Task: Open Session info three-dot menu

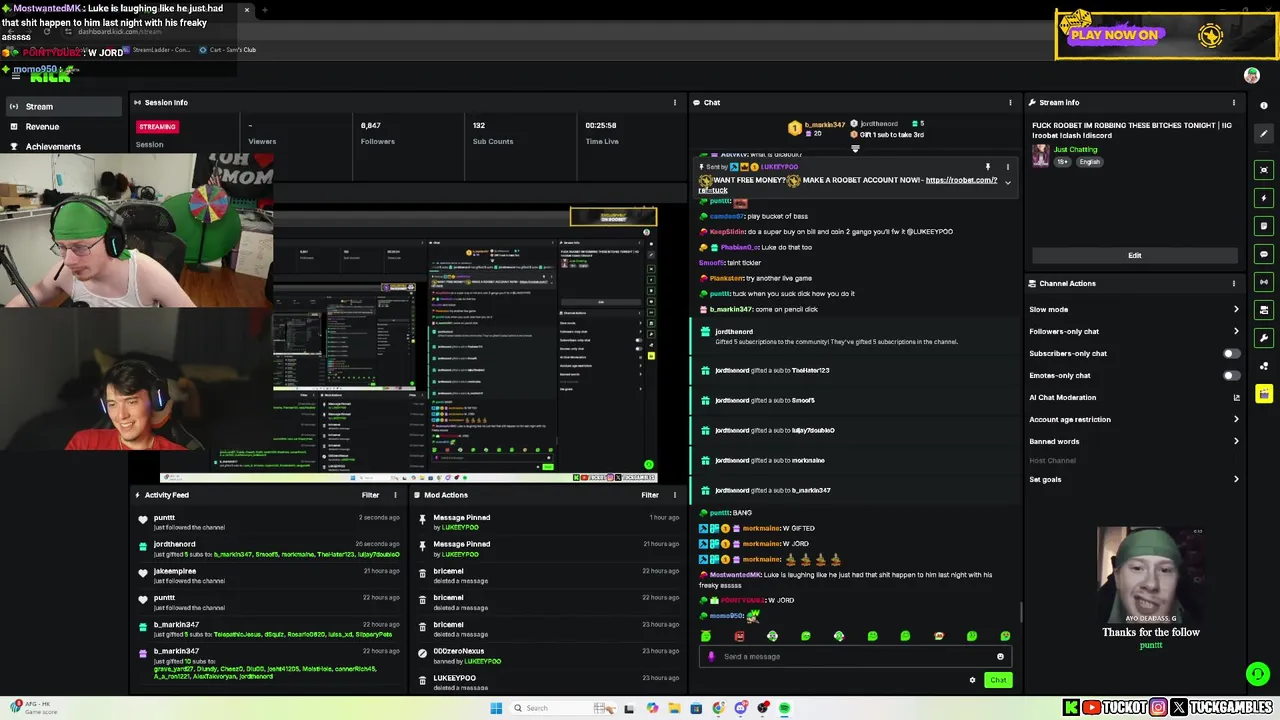Action: tap(674, 102)
